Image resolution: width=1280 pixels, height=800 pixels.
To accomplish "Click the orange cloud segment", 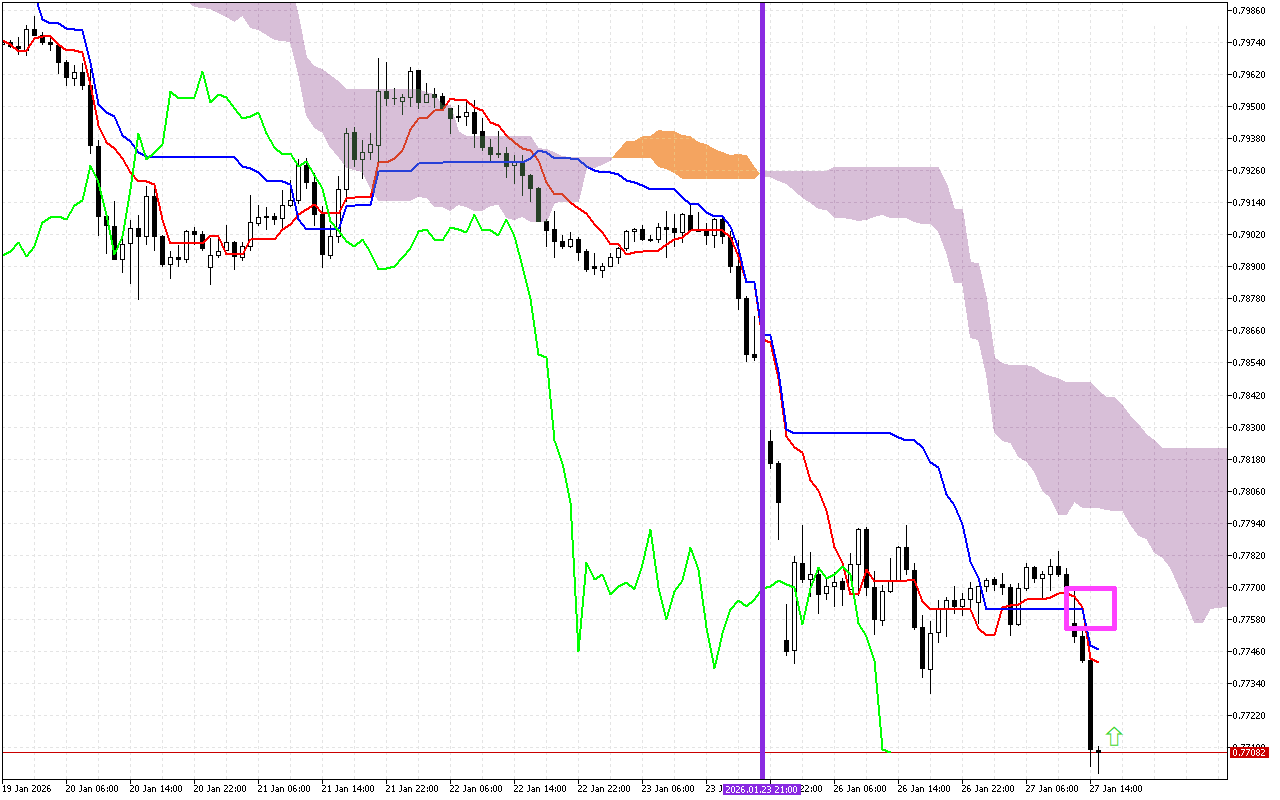I will coord(688,155).
